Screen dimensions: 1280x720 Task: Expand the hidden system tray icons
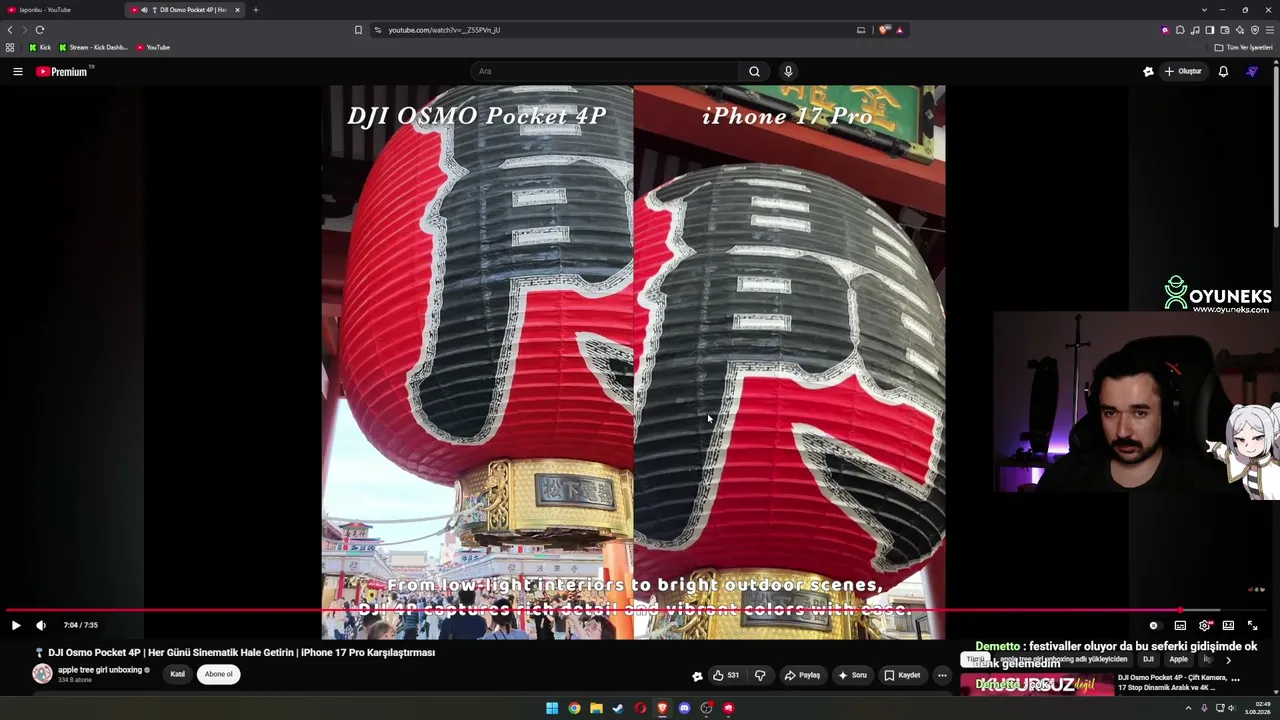(x=1189, y=708)
